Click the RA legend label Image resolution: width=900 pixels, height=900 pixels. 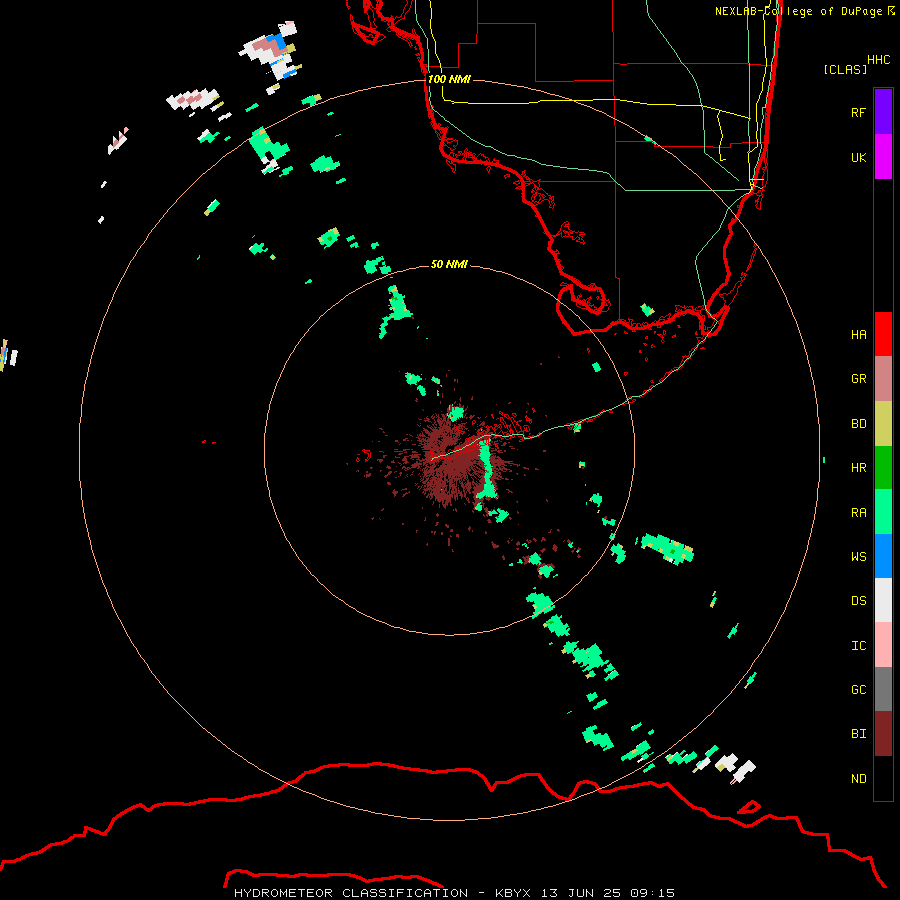coord(858,512)
